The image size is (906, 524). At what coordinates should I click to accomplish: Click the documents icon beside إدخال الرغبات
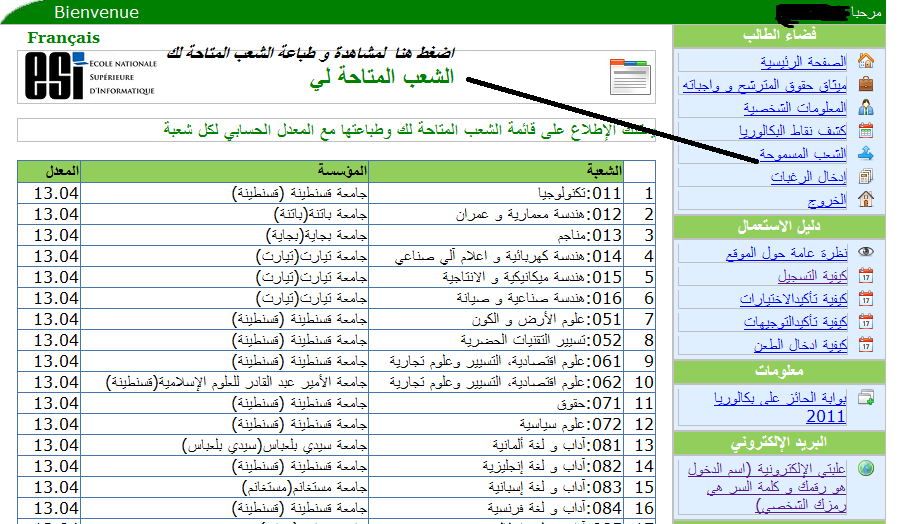[x=866, y=176]
